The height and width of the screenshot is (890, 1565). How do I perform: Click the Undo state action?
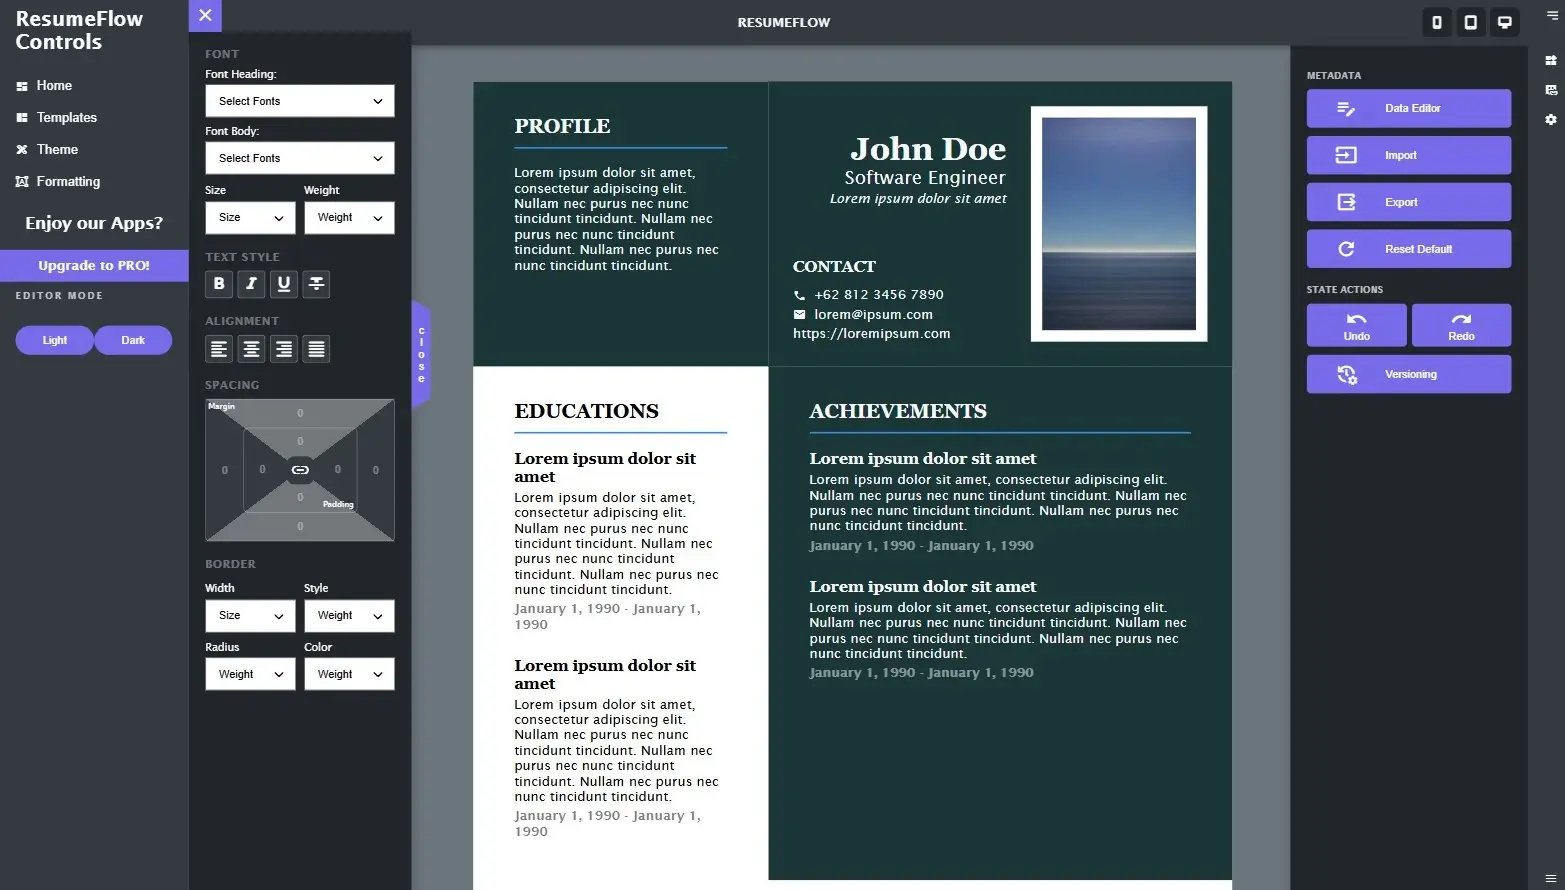(x=1356, y=325)
